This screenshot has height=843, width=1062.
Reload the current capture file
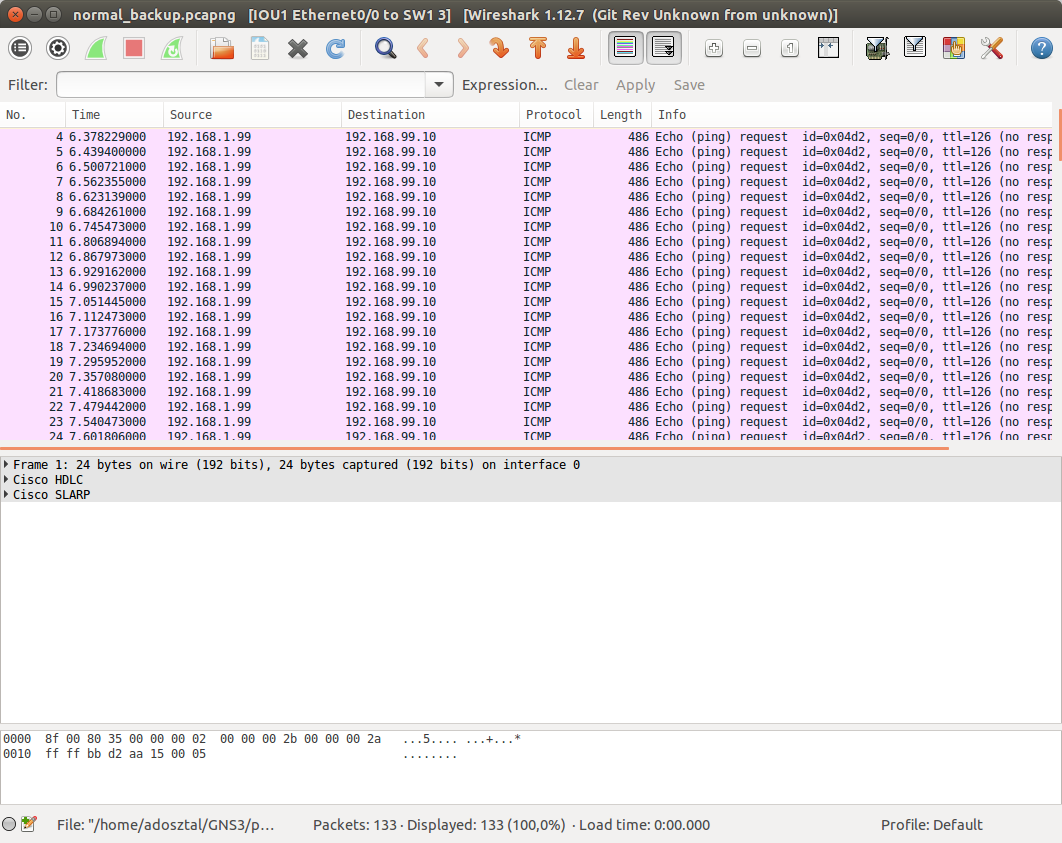tap(336, 48)
